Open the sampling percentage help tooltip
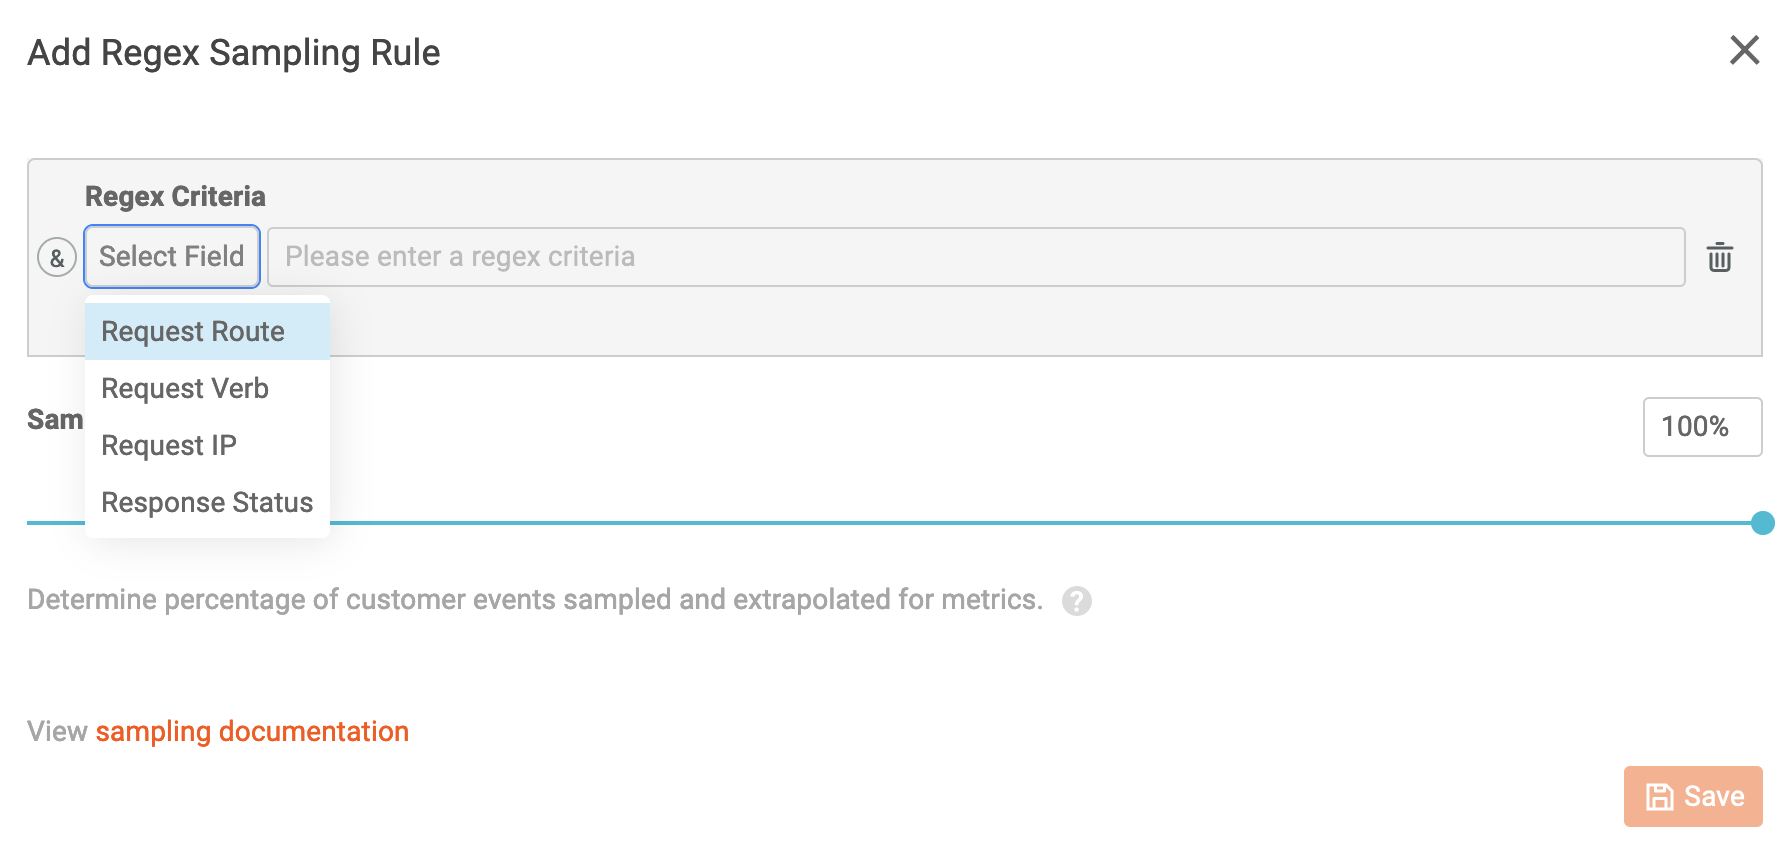 click(1076, 601)
